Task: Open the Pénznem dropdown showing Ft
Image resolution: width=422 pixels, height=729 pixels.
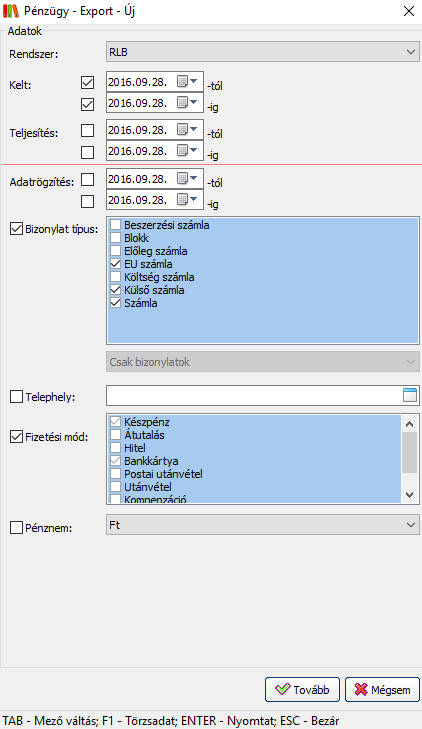Action: (263, 525)
